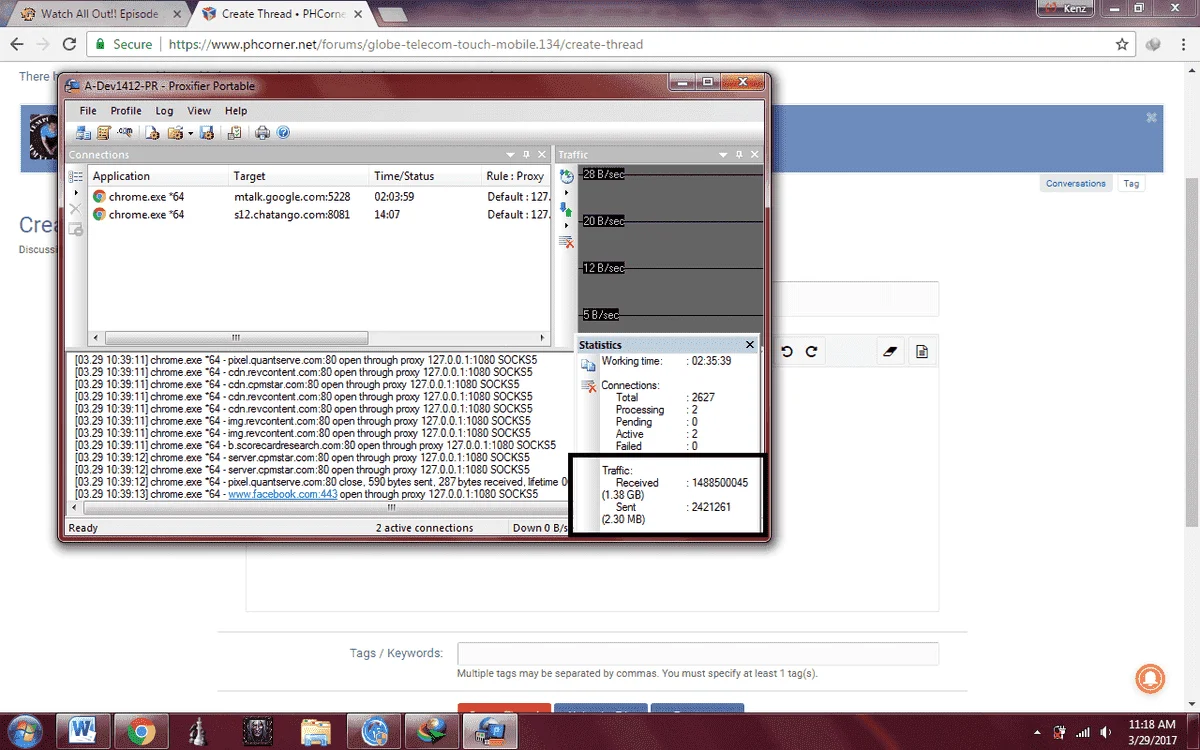Click the taskbar volume speaker icon
The height and width of the screenshot is (750, 1200).
click(x=1105, y=733)
